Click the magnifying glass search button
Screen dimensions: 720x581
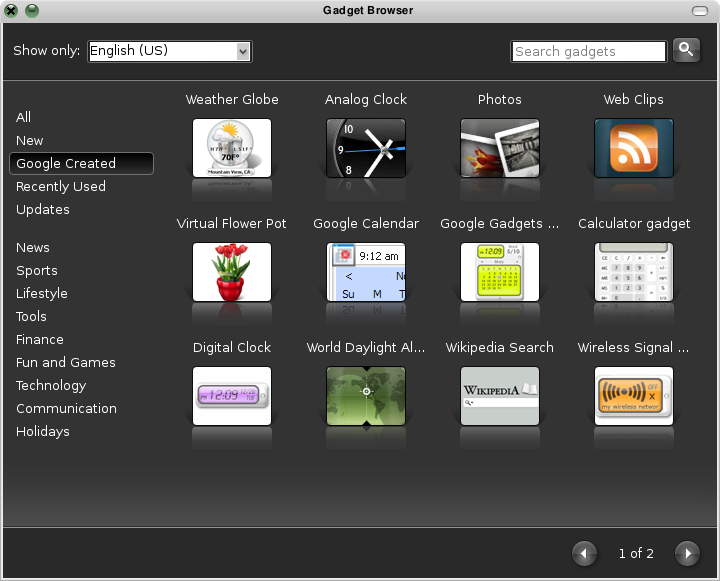pyautogui.click(x=686, y=49)
